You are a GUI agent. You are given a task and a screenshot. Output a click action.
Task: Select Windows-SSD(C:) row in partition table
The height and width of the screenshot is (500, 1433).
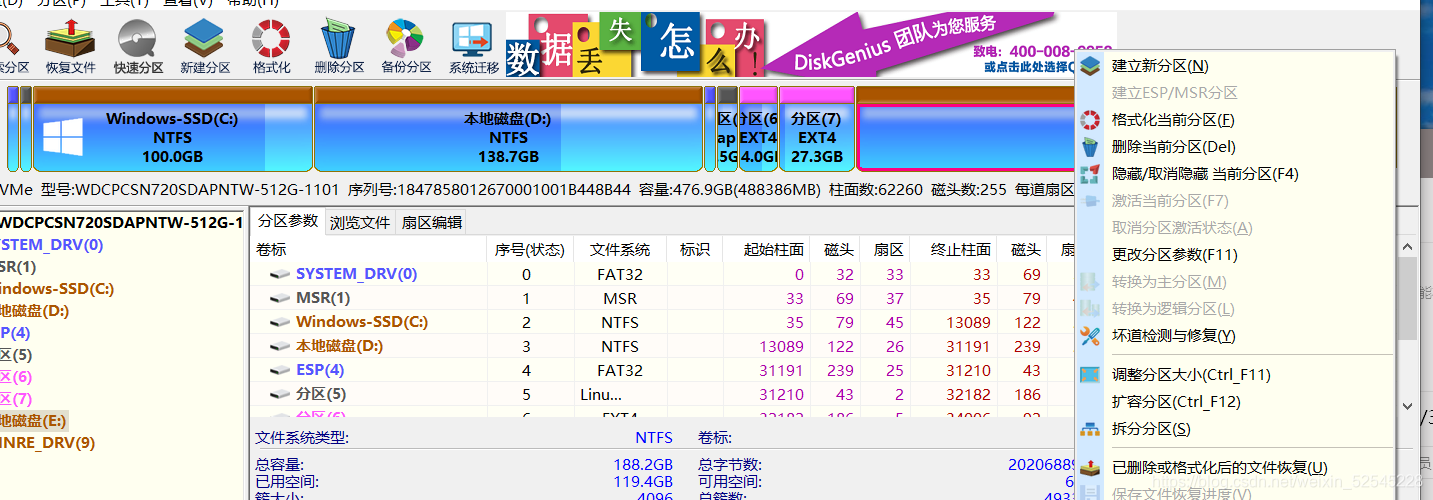pyautogui.click(x=660, y=322)
